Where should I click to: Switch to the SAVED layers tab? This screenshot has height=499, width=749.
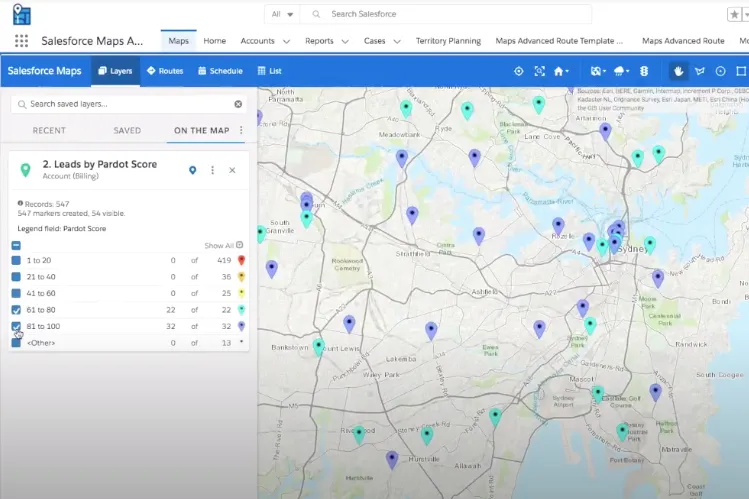[x=127, y=130]
